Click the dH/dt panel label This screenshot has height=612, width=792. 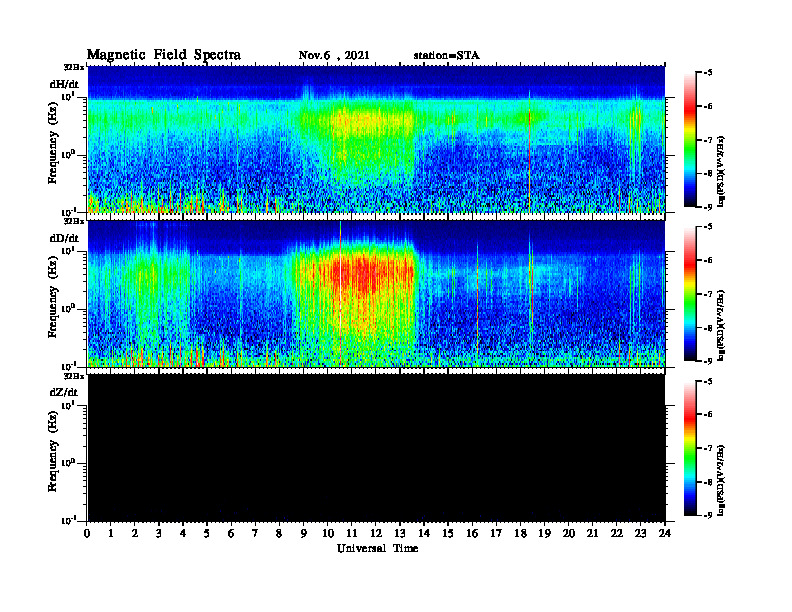[64, 84]
